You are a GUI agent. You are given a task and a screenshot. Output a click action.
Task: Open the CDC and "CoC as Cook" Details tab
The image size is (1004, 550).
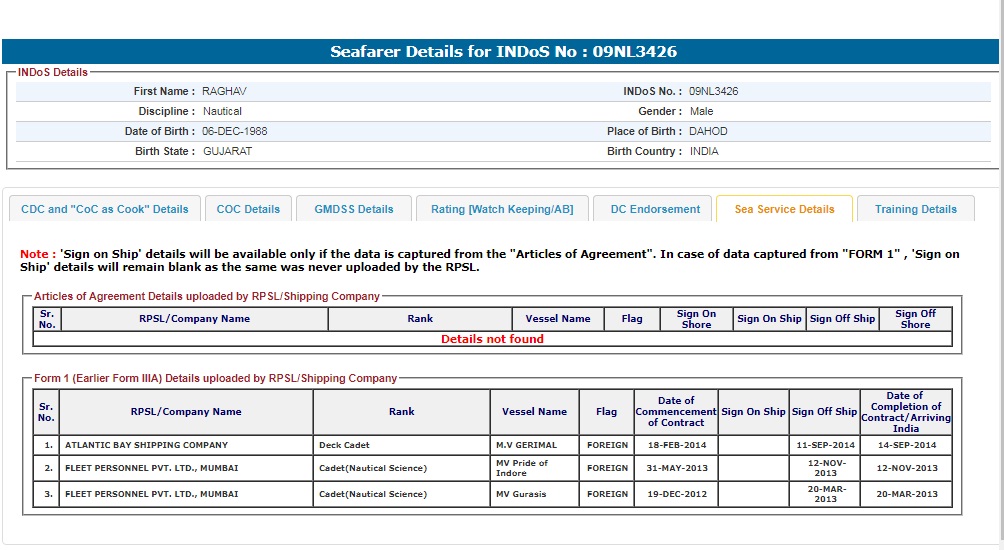pos(105,209)
